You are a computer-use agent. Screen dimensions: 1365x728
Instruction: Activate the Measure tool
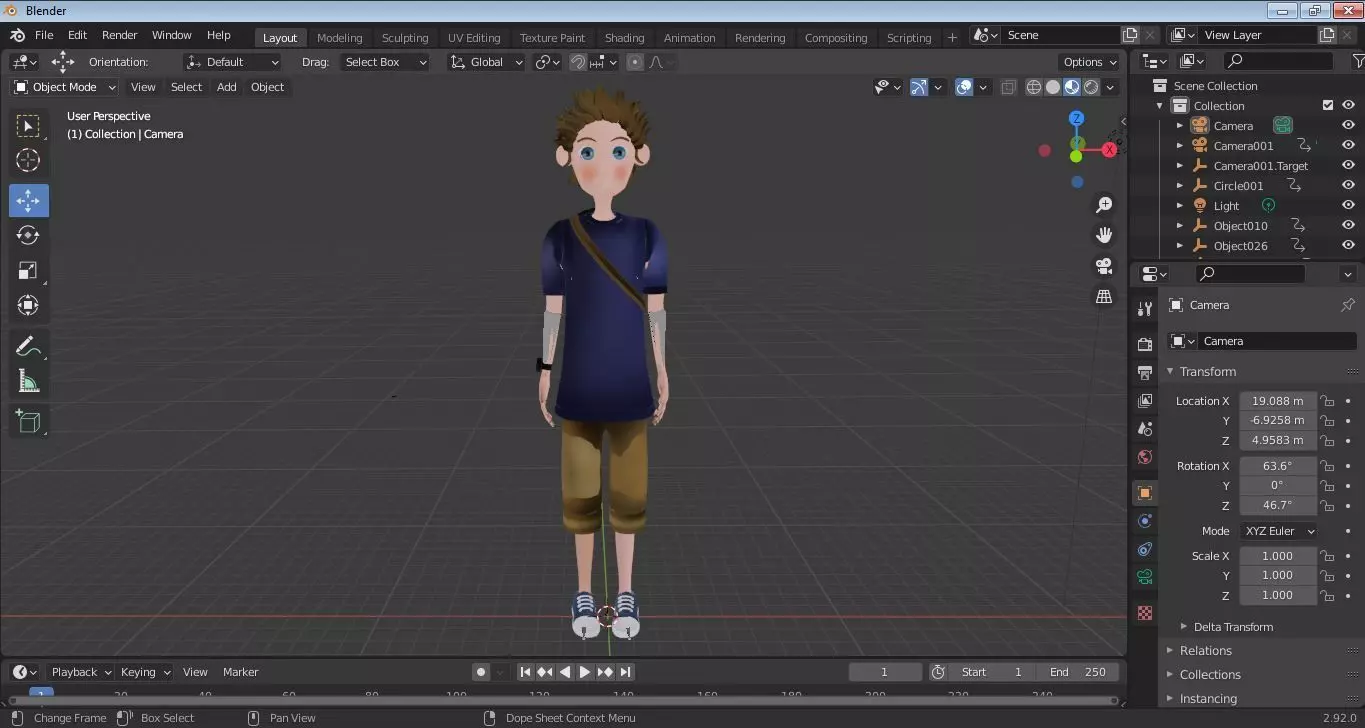point(29,381)
